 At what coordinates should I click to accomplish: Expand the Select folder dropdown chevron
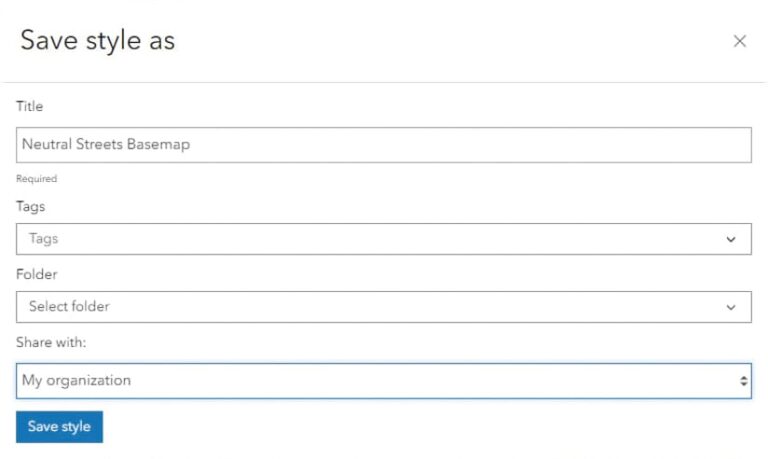coord(731,307)
